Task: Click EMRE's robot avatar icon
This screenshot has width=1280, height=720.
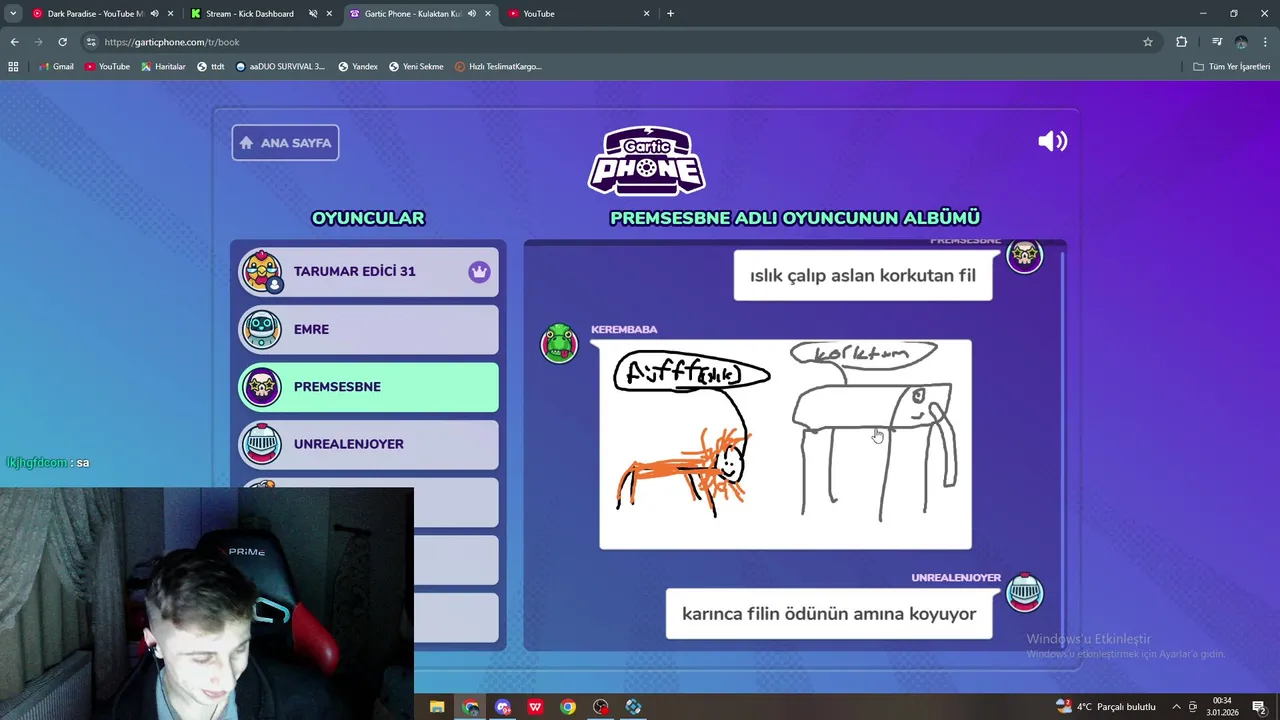Action: (262, 329)
